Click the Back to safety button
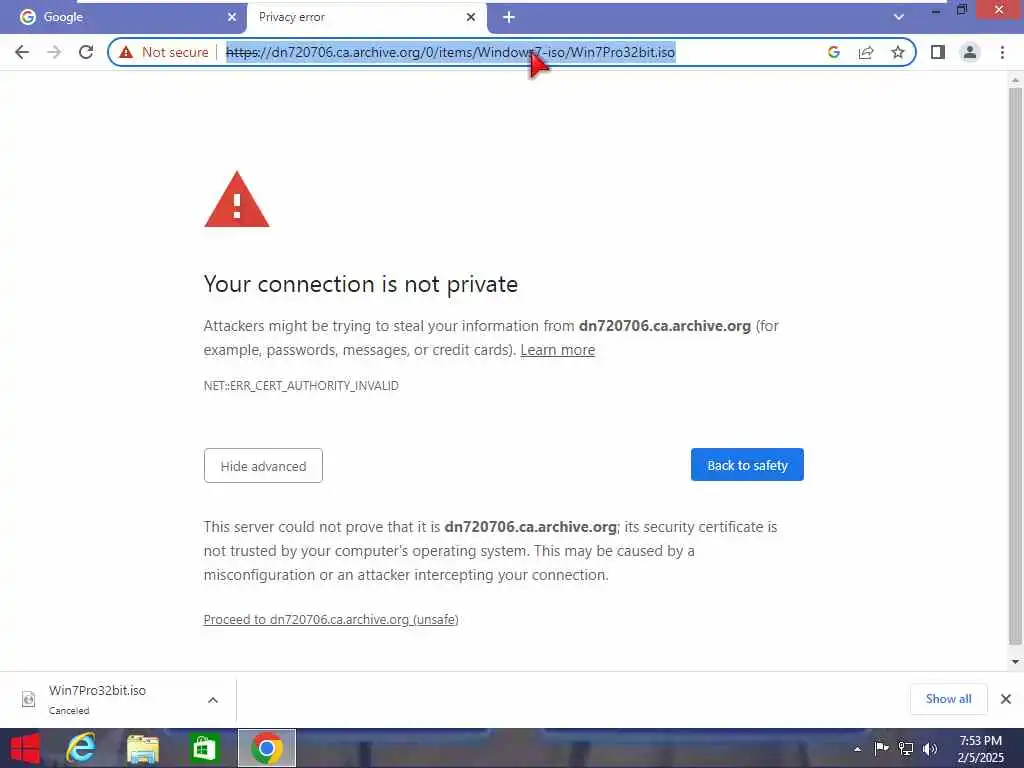 (x=747, y=465)
